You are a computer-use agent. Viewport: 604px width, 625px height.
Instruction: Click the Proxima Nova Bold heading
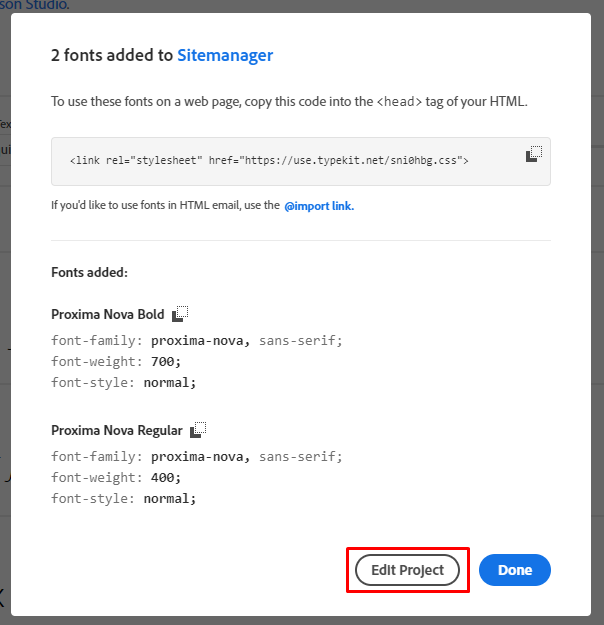108,314
